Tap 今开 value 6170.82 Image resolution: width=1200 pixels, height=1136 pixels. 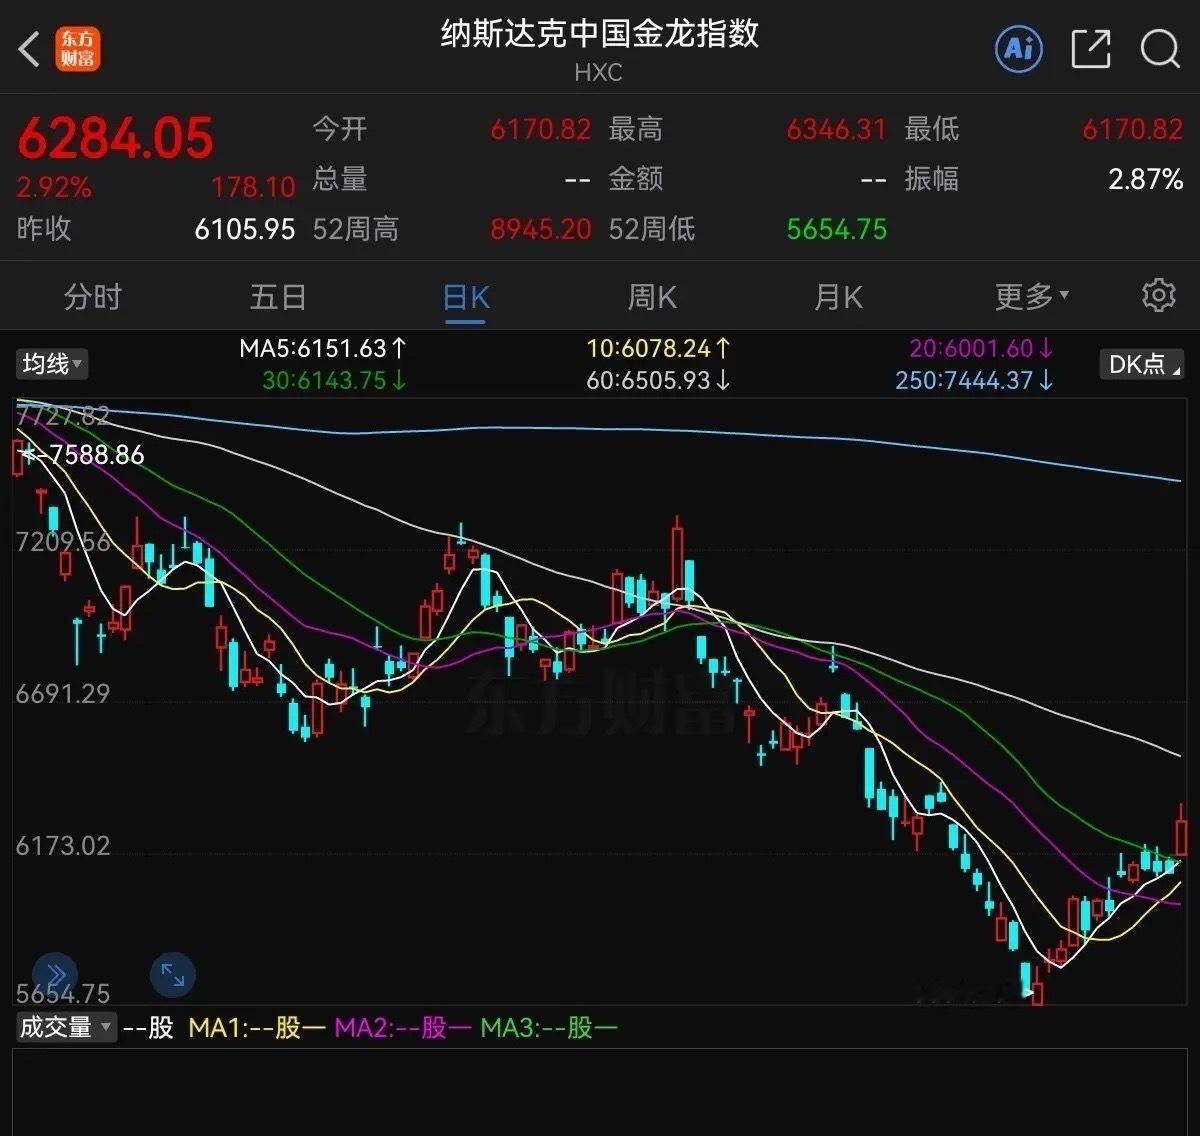(541, 129)
